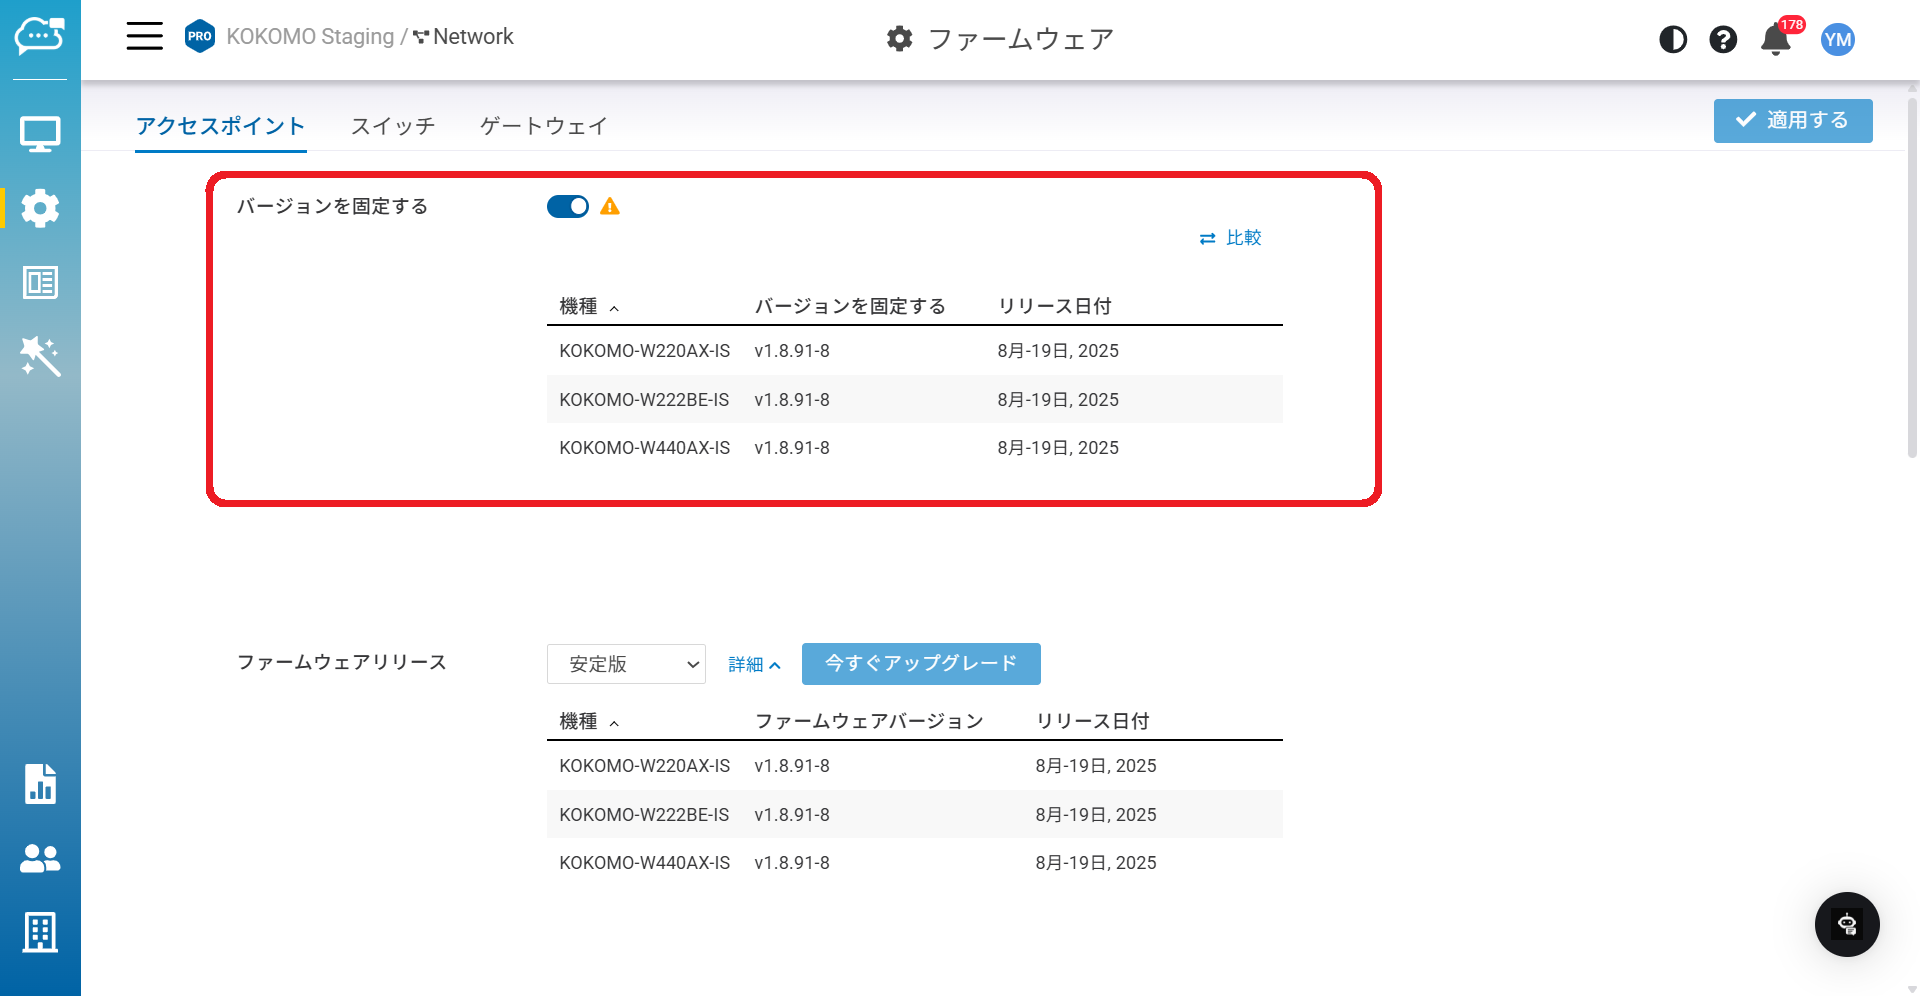This screenshot has width=1920, height=996.
Task: Click the 比較 compare link
Action: pyautogui.click(x=1231, y=238)
